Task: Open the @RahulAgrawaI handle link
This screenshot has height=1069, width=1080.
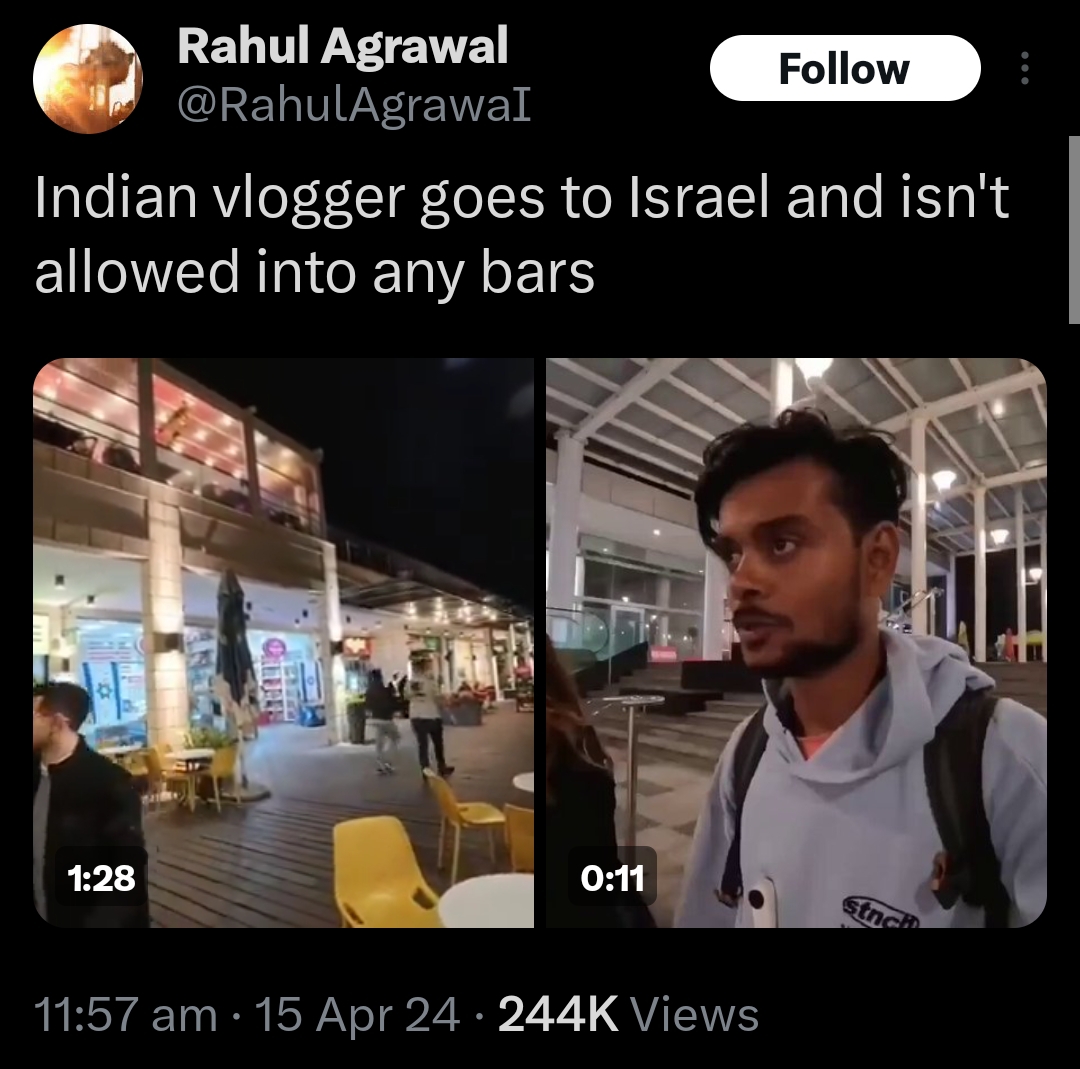Action: coord(354,105)
